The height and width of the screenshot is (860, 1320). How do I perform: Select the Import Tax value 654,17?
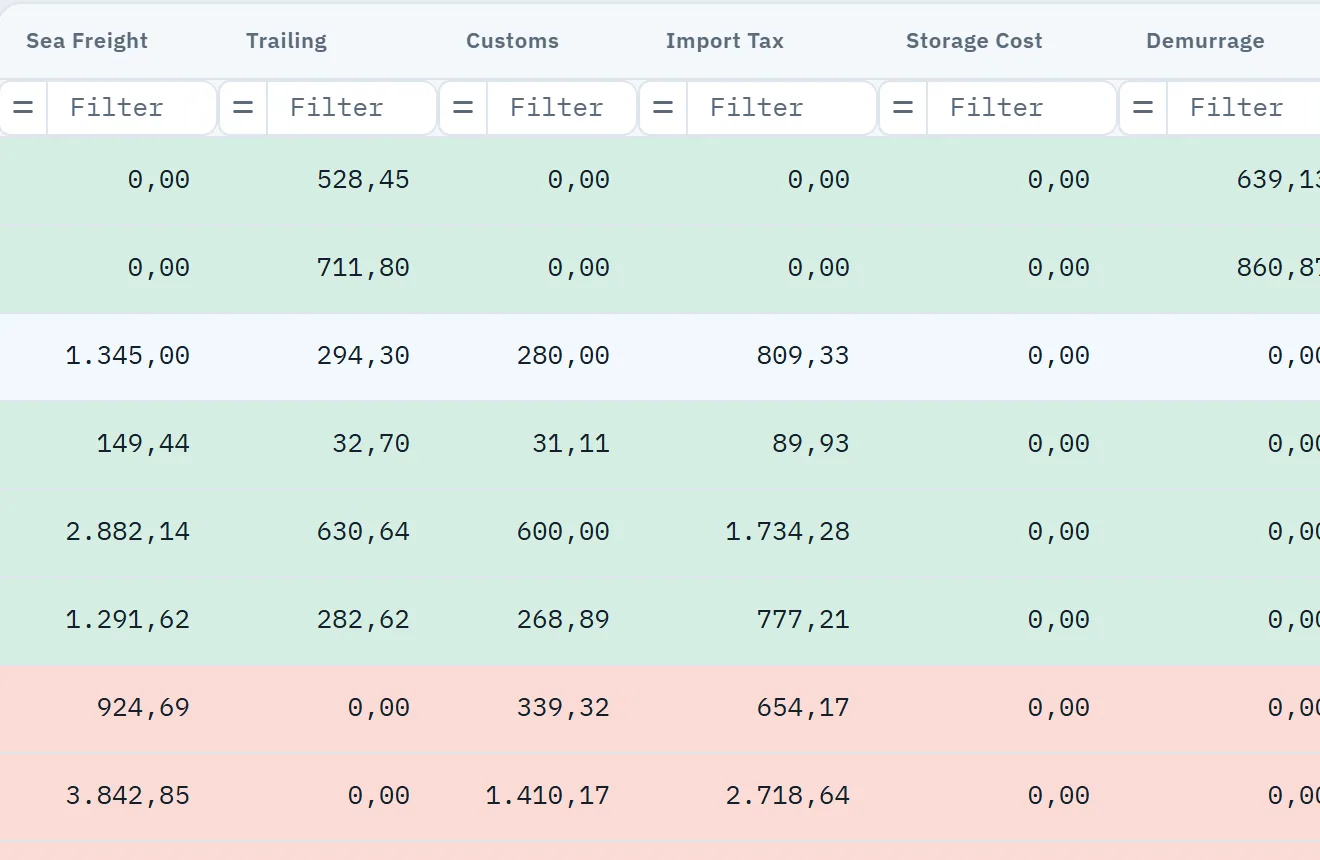803,708
